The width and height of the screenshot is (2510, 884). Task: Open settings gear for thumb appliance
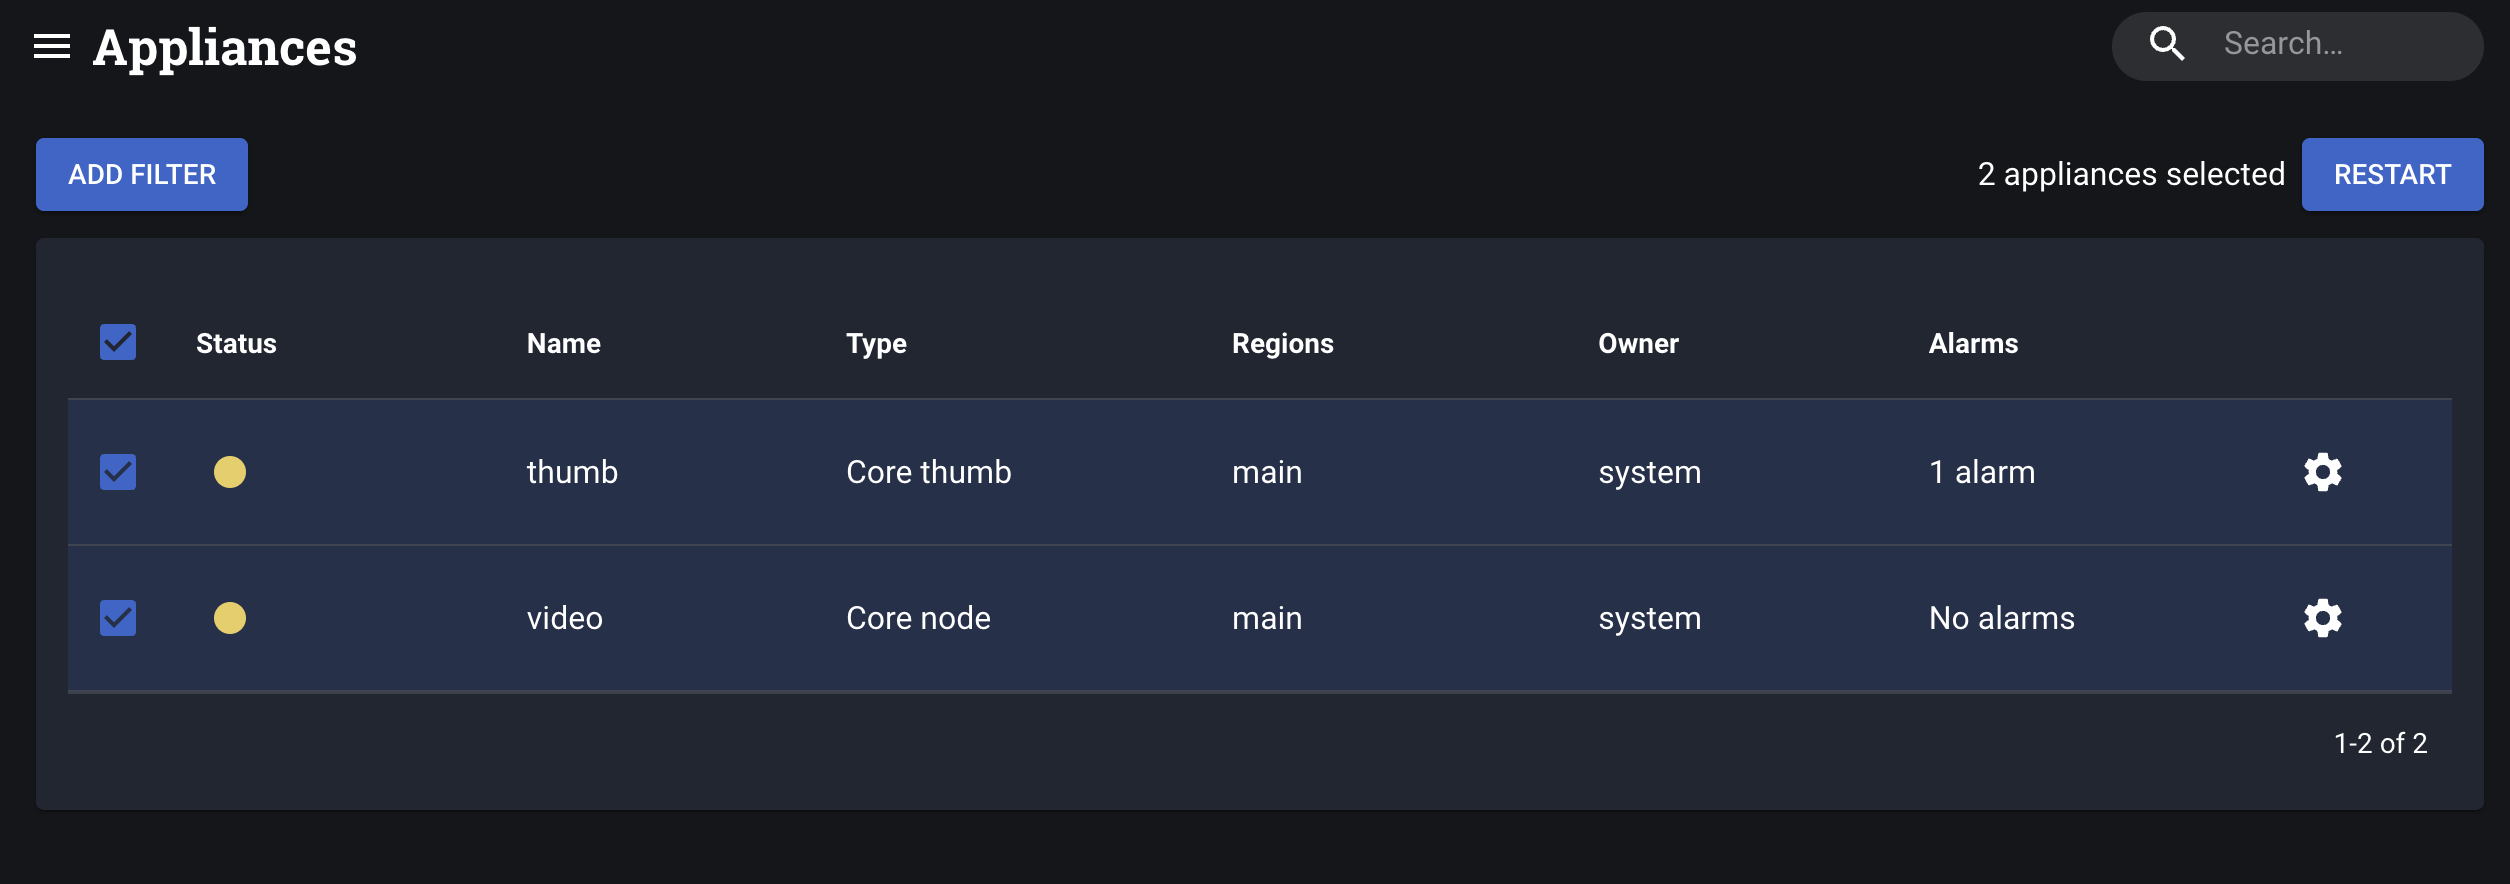(x=2322, y=472)
